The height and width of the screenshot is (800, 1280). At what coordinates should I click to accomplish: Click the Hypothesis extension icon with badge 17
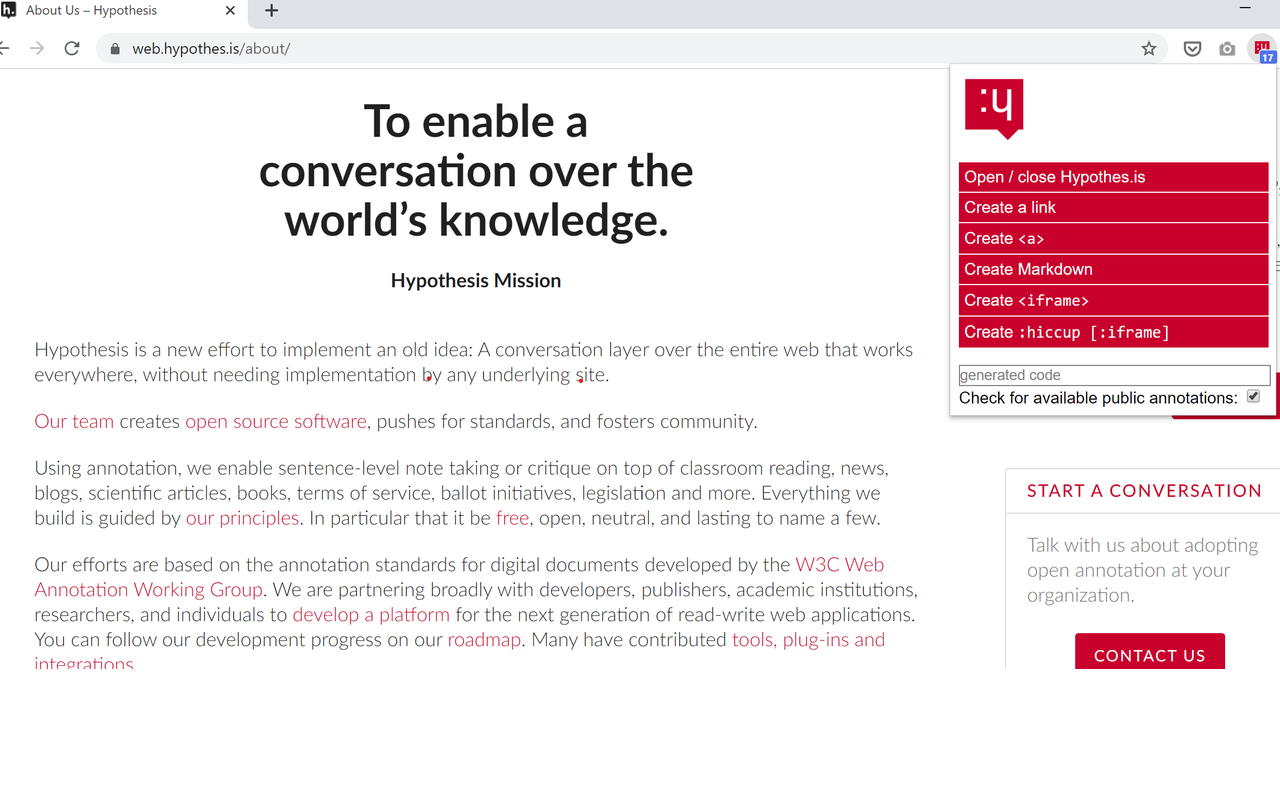coord(1262,48)
